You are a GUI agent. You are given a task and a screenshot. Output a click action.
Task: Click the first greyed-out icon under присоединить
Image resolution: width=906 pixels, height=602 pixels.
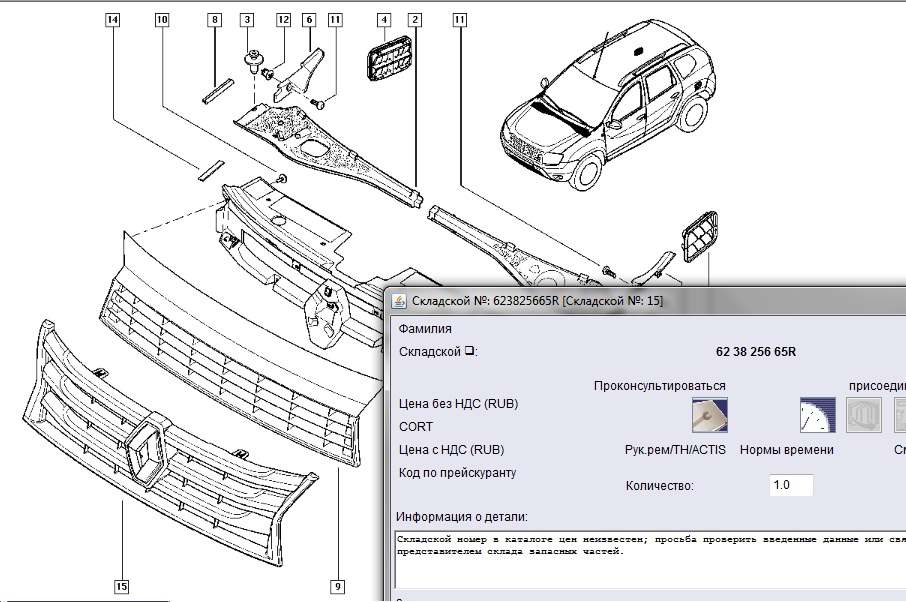pos(864,415)
